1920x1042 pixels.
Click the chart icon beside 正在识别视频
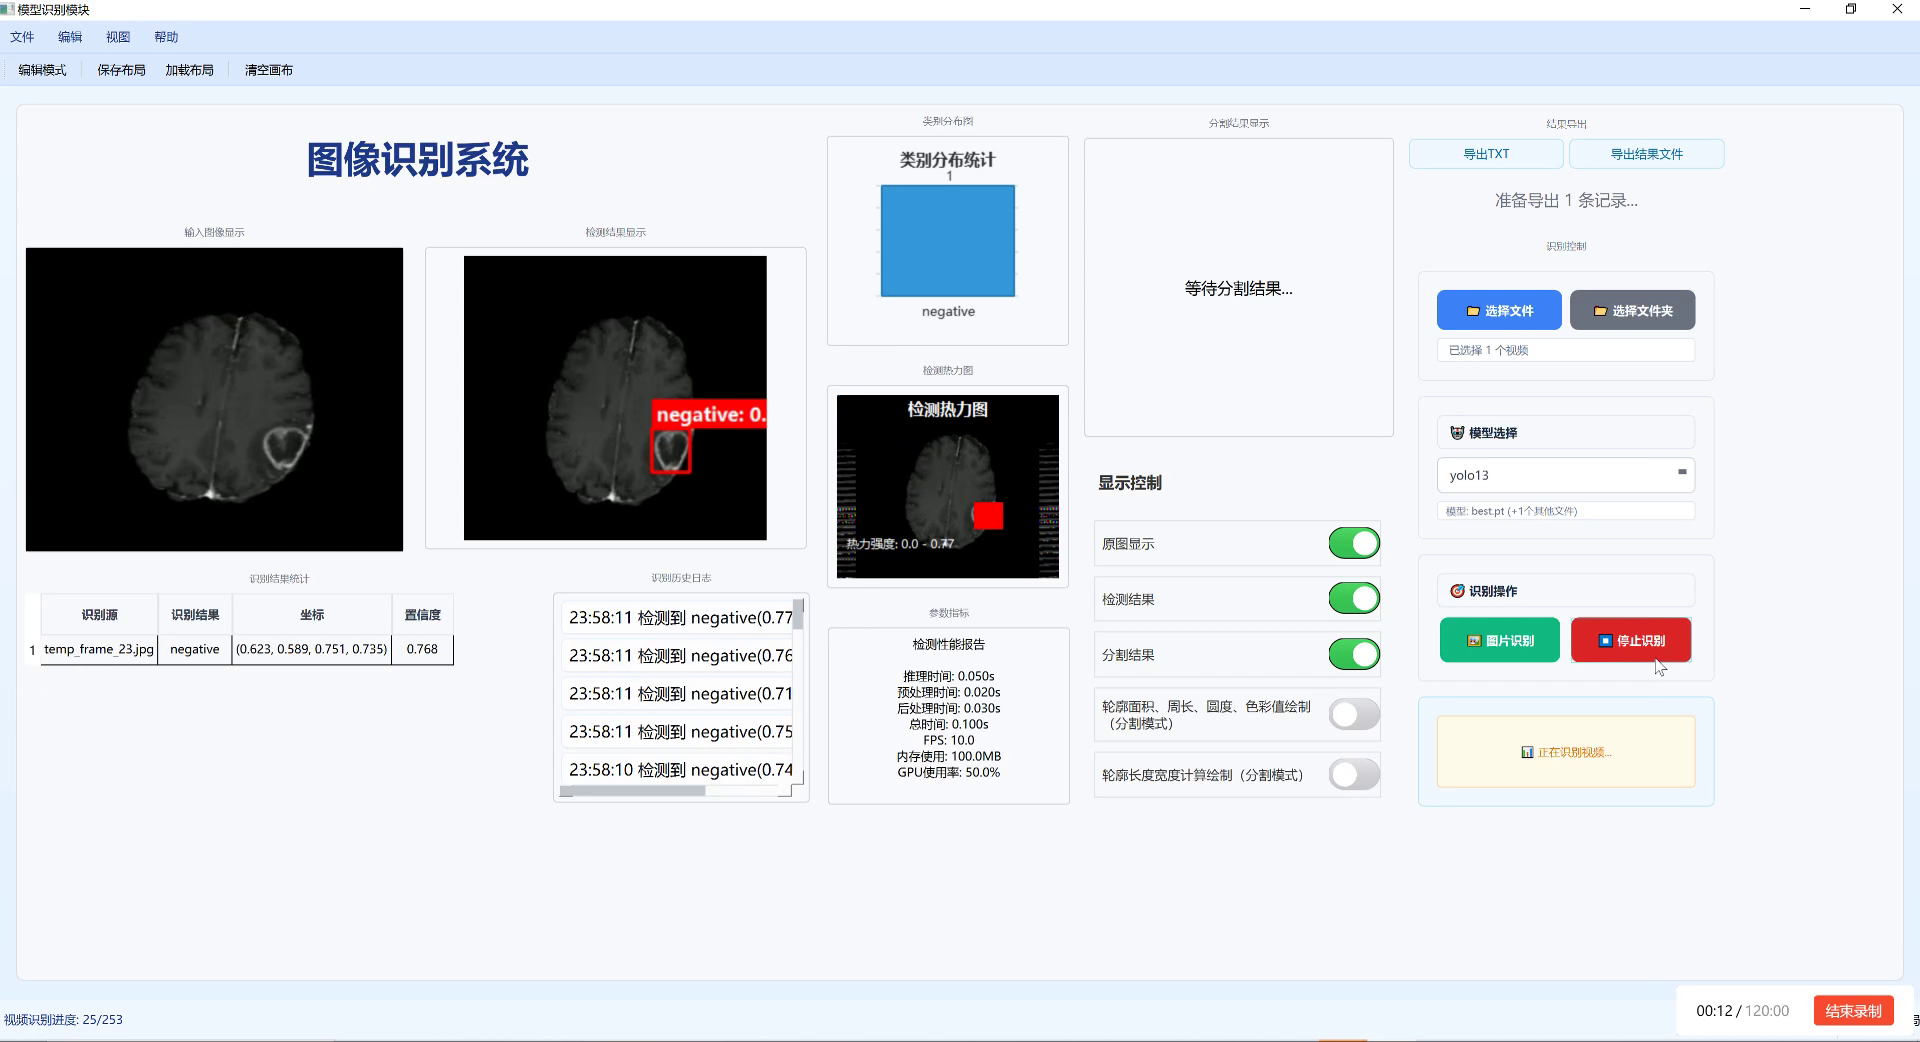coord(1527,752)
